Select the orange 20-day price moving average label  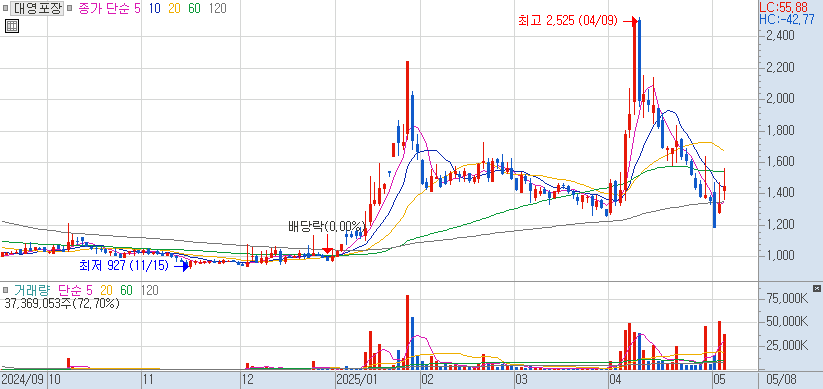[174, 8]
